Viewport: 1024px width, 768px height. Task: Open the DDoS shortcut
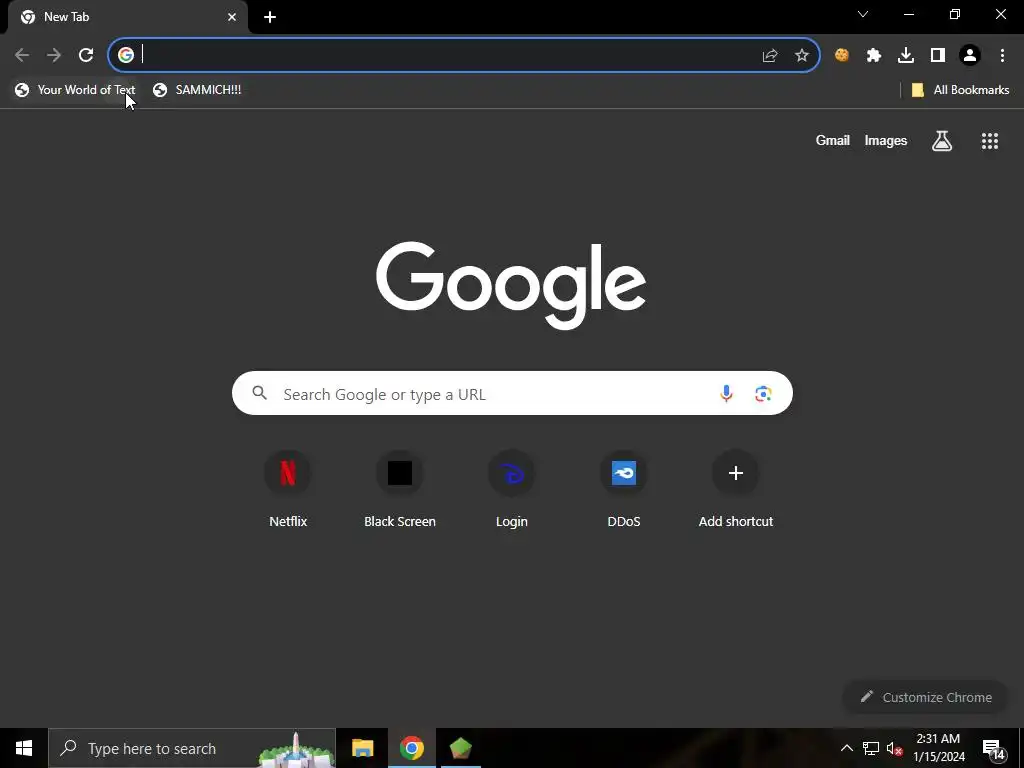(x=624, y=490)
